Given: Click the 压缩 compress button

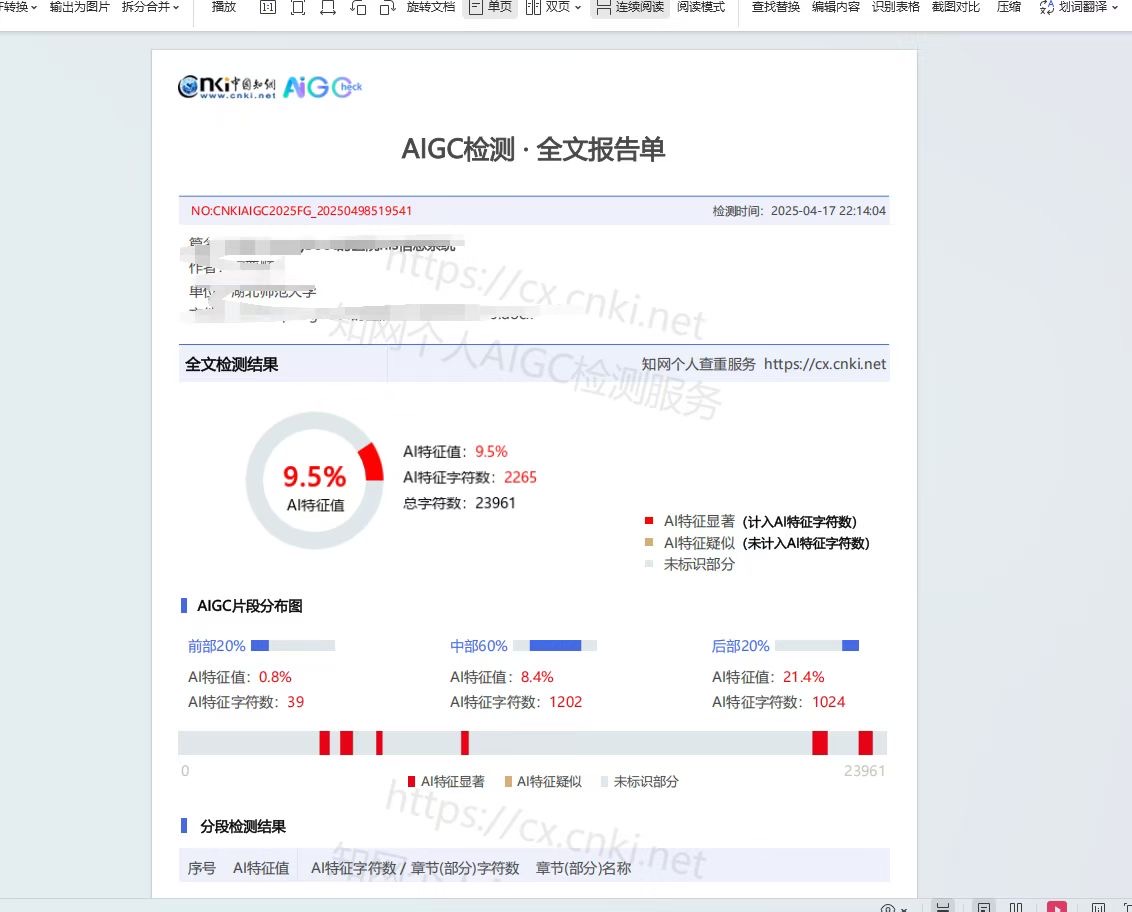Looking at the screenshot, I should tap(1008, 8).
